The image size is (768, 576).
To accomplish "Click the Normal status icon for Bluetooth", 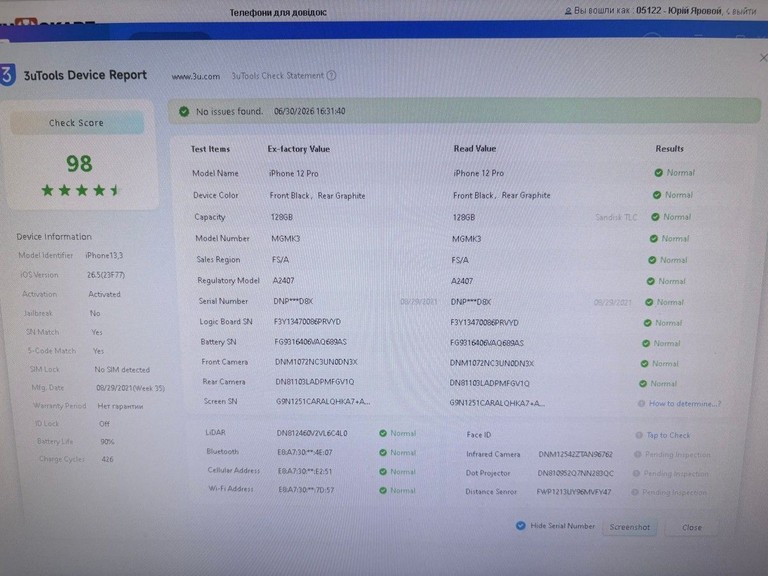I will click(x=383, y=453).
